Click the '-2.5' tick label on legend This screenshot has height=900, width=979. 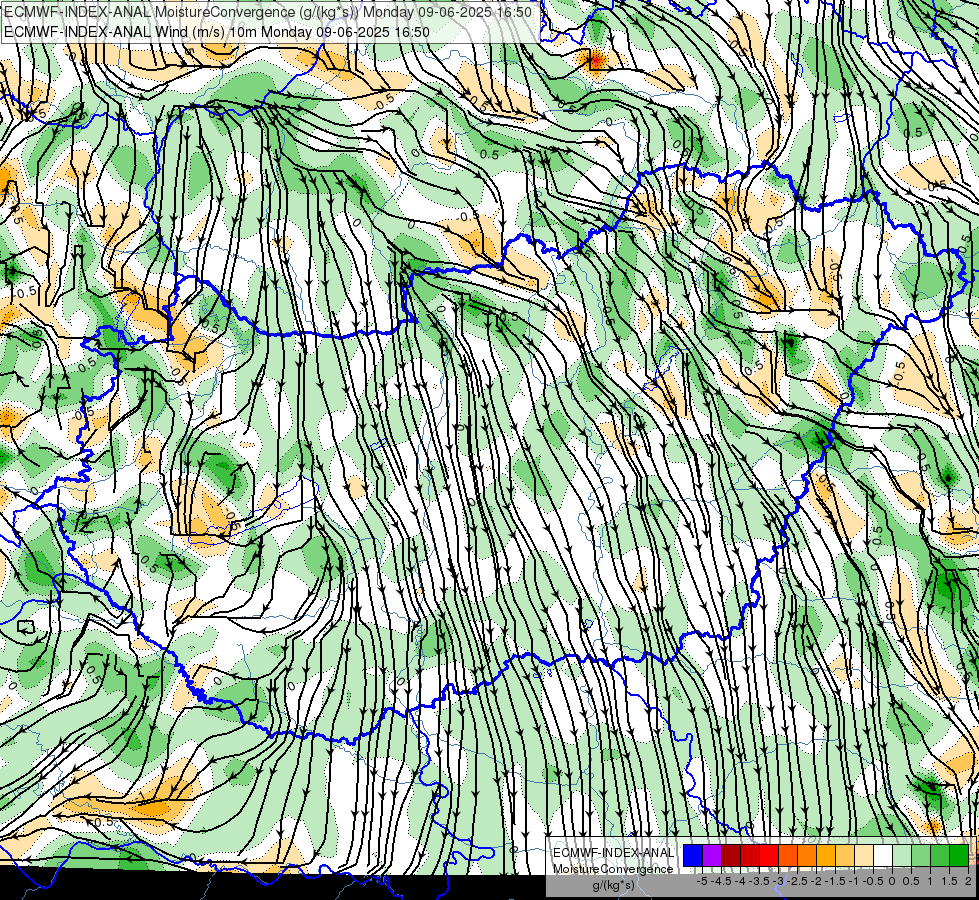(797, 881)
